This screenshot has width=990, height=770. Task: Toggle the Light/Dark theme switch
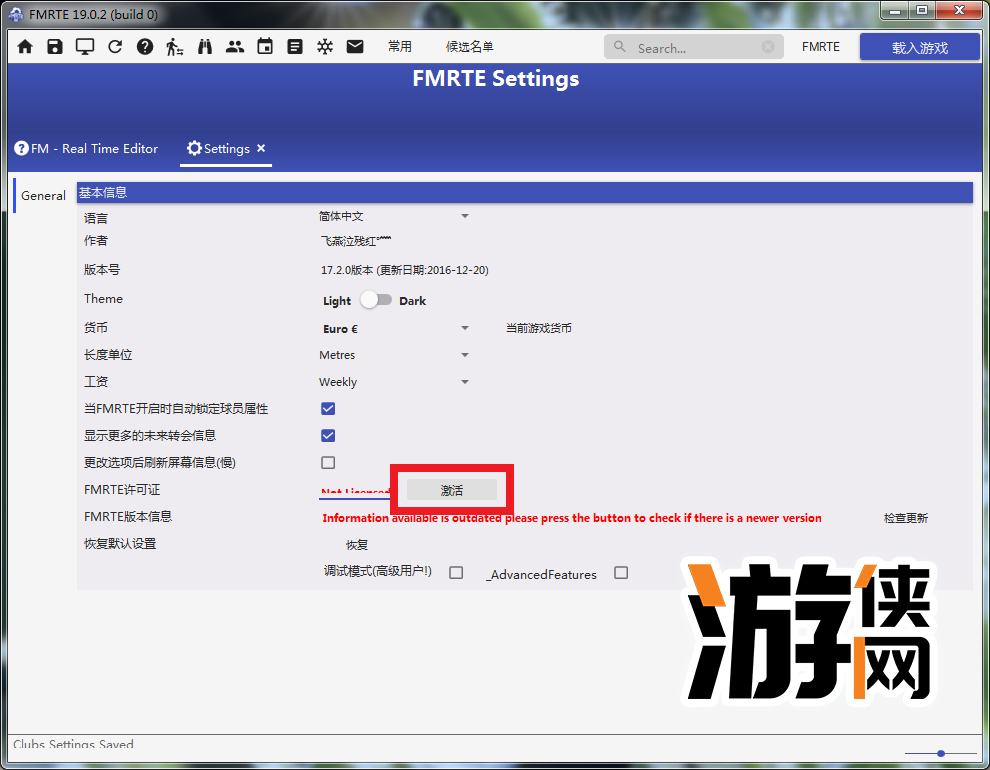point(376,300)
